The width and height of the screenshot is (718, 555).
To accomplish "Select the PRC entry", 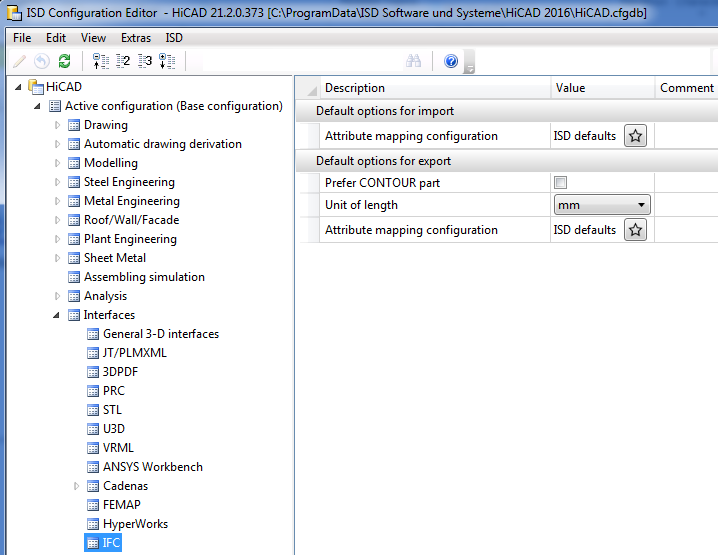I will (x=114, y=391).
